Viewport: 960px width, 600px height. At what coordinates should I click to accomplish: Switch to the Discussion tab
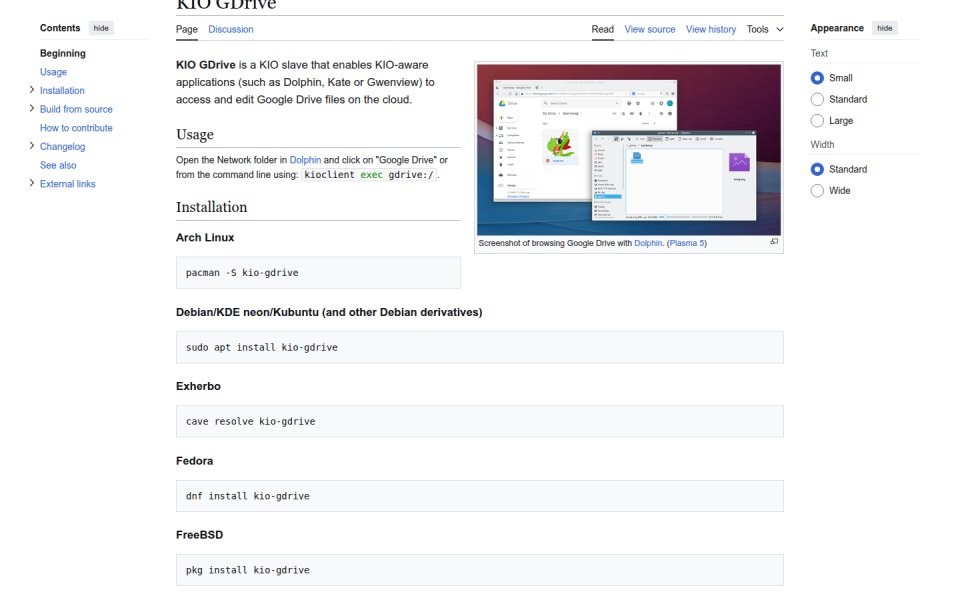[x=231, y=29]
